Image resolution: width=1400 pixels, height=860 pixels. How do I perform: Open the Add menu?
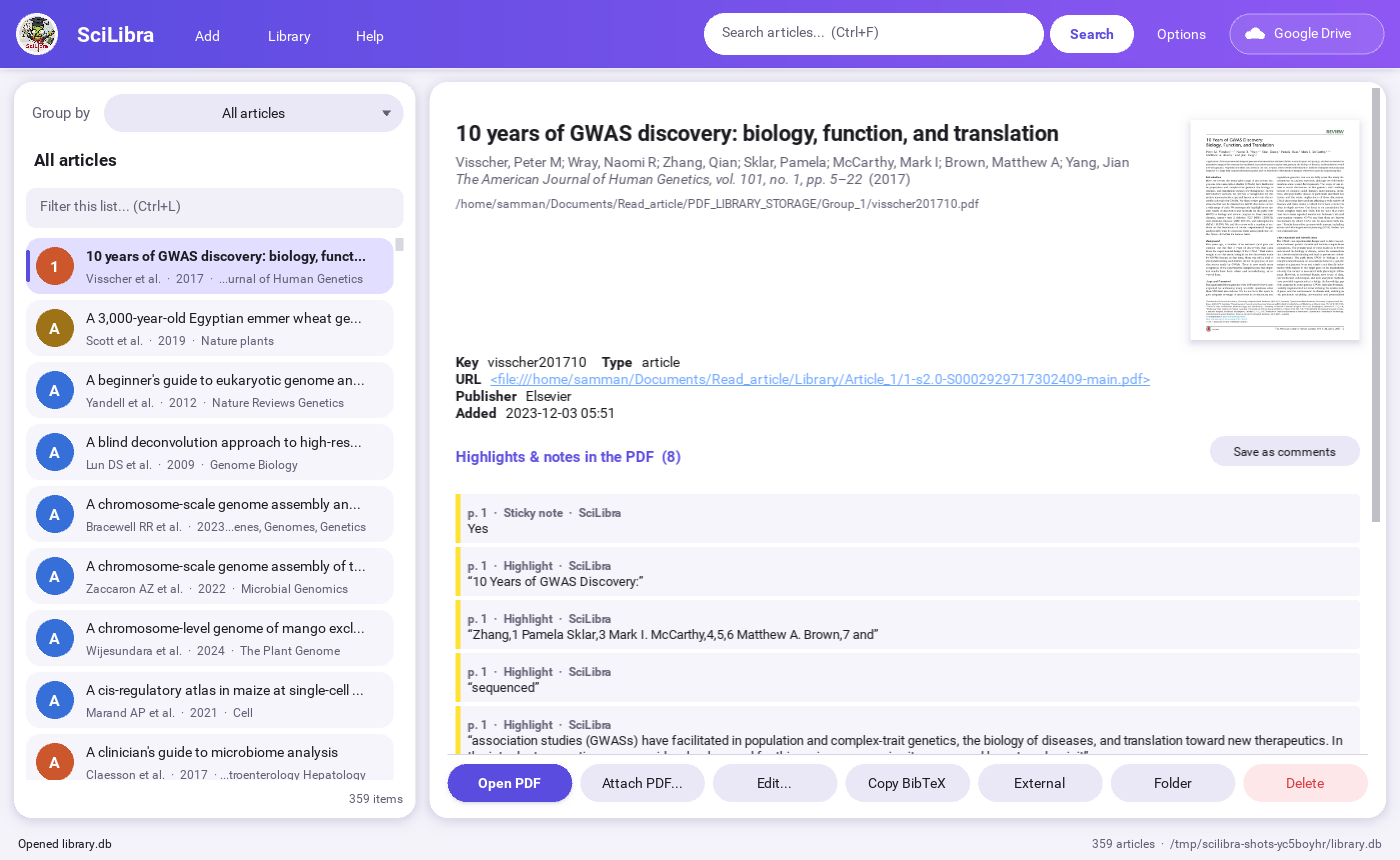[x=207, y=36]
